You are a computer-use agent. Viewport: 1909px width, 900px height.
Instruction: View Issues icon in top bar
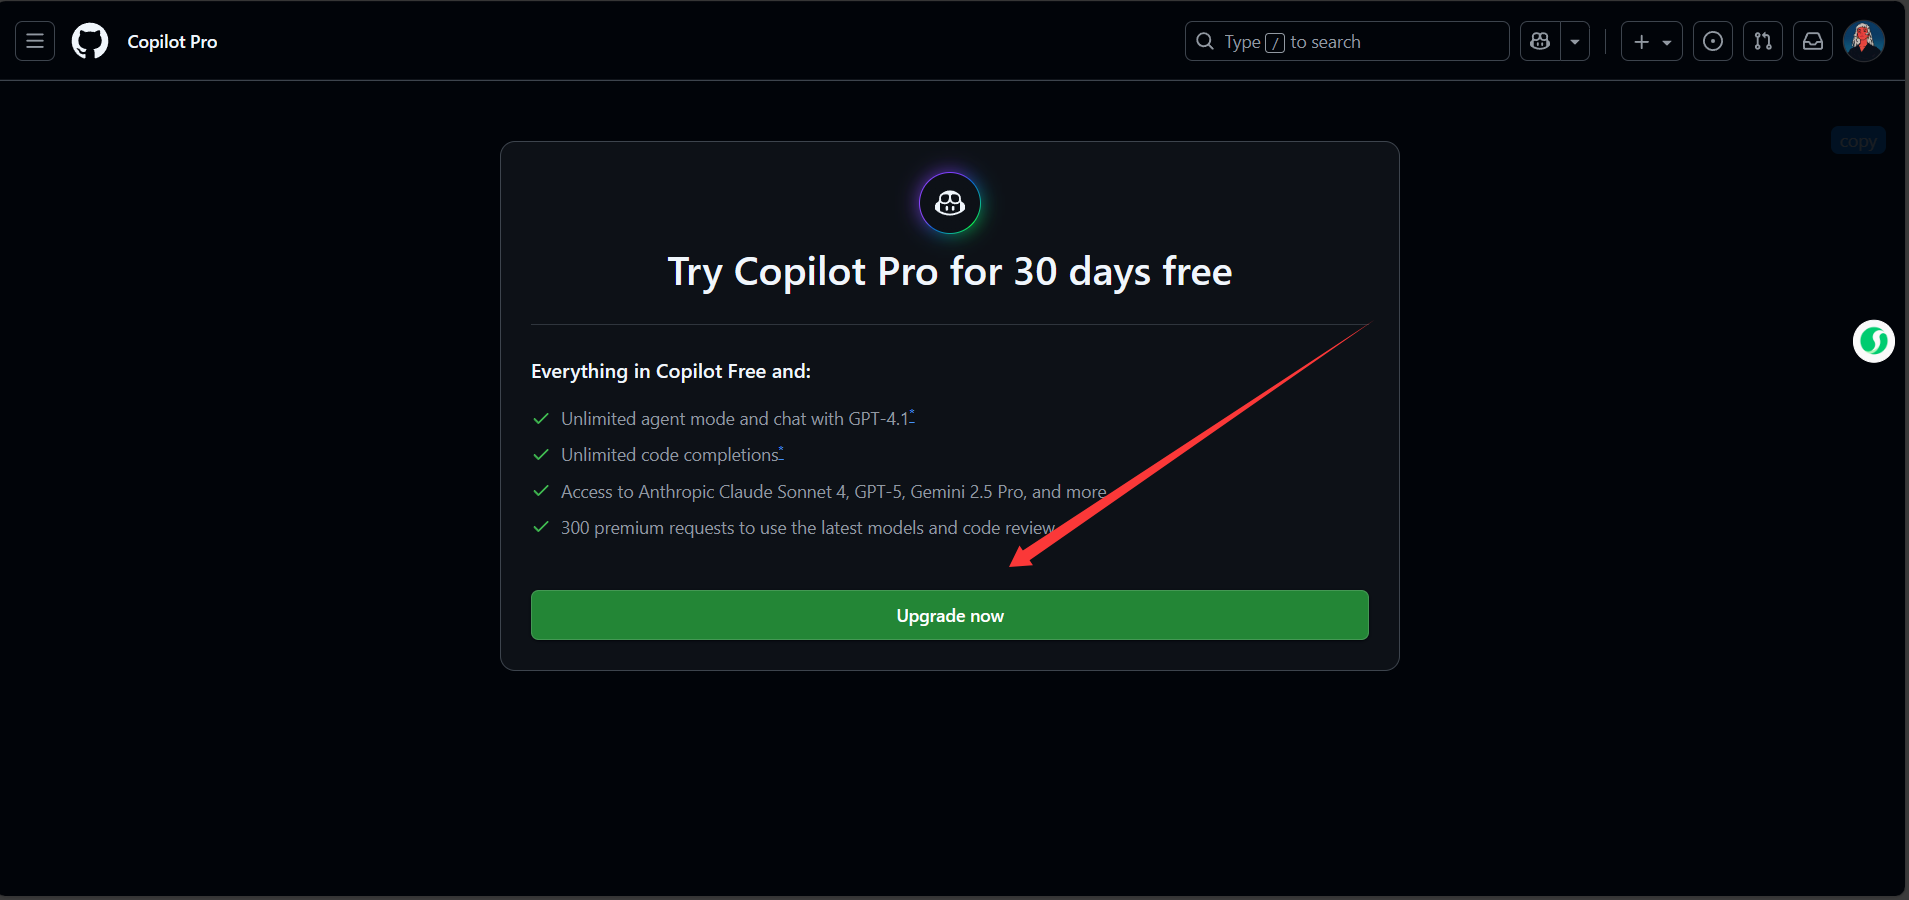click(1713, 41)
